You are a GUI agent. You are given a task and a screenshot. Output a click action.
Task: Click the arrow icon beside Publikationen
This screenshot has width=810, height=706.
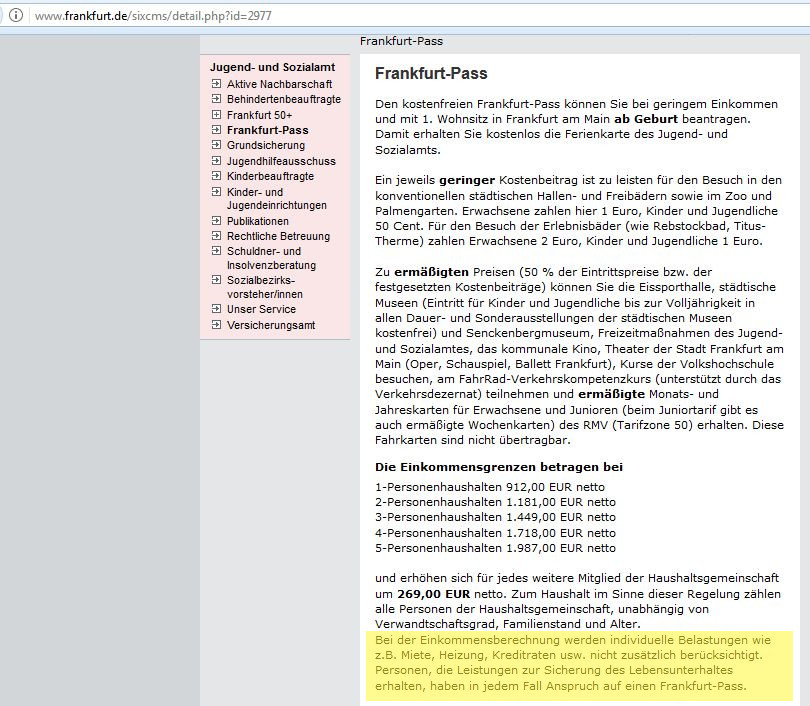pyautogui.click(x=216, y=221)
